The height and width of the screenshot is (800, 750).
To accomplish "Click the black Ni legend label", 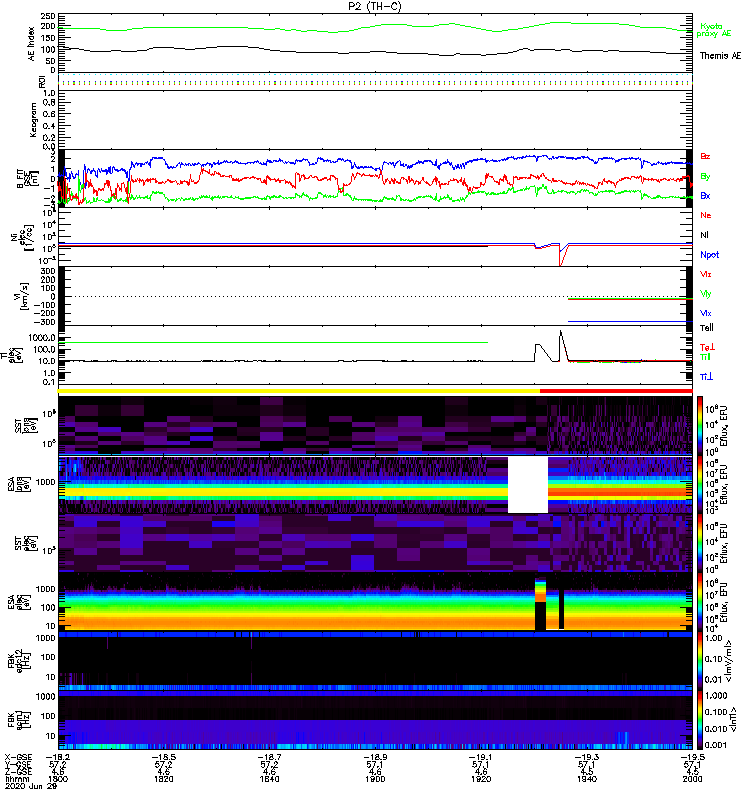I will click(704, 235).
